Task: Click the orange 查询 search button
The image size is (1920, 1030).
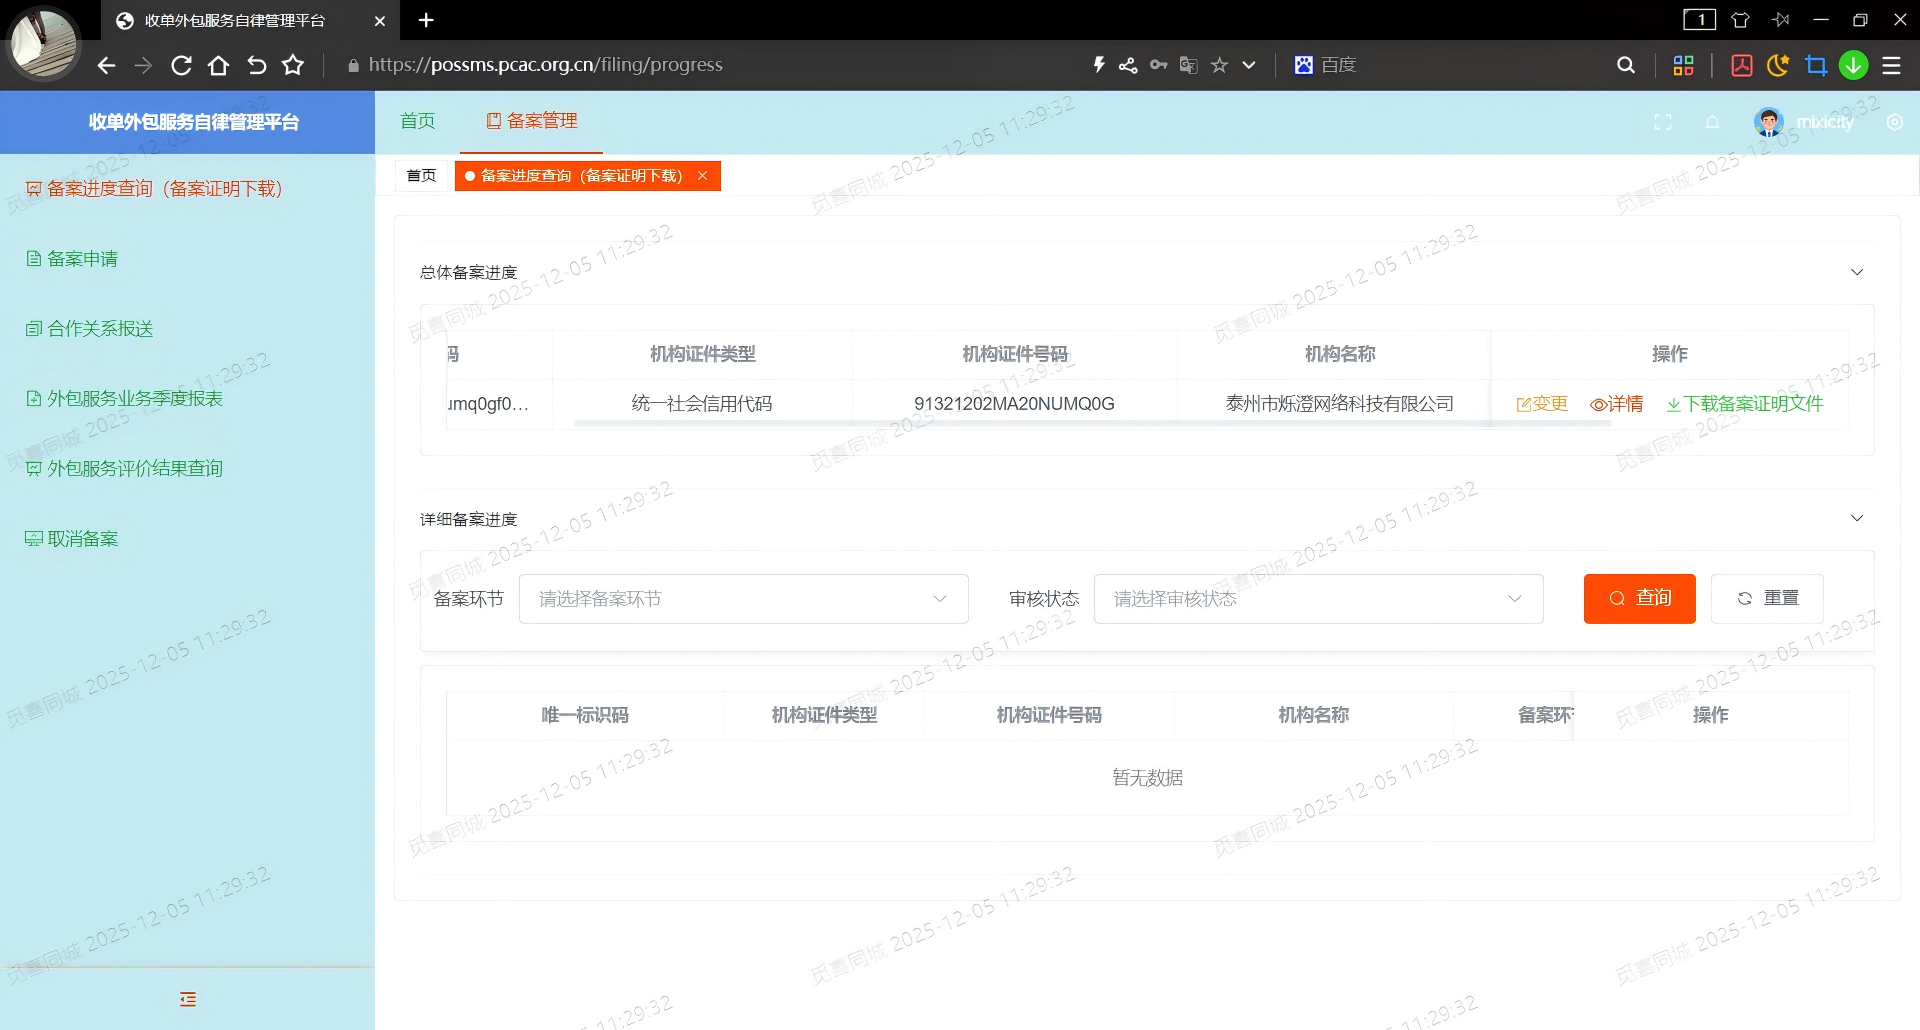Action: click(1639, 598)
